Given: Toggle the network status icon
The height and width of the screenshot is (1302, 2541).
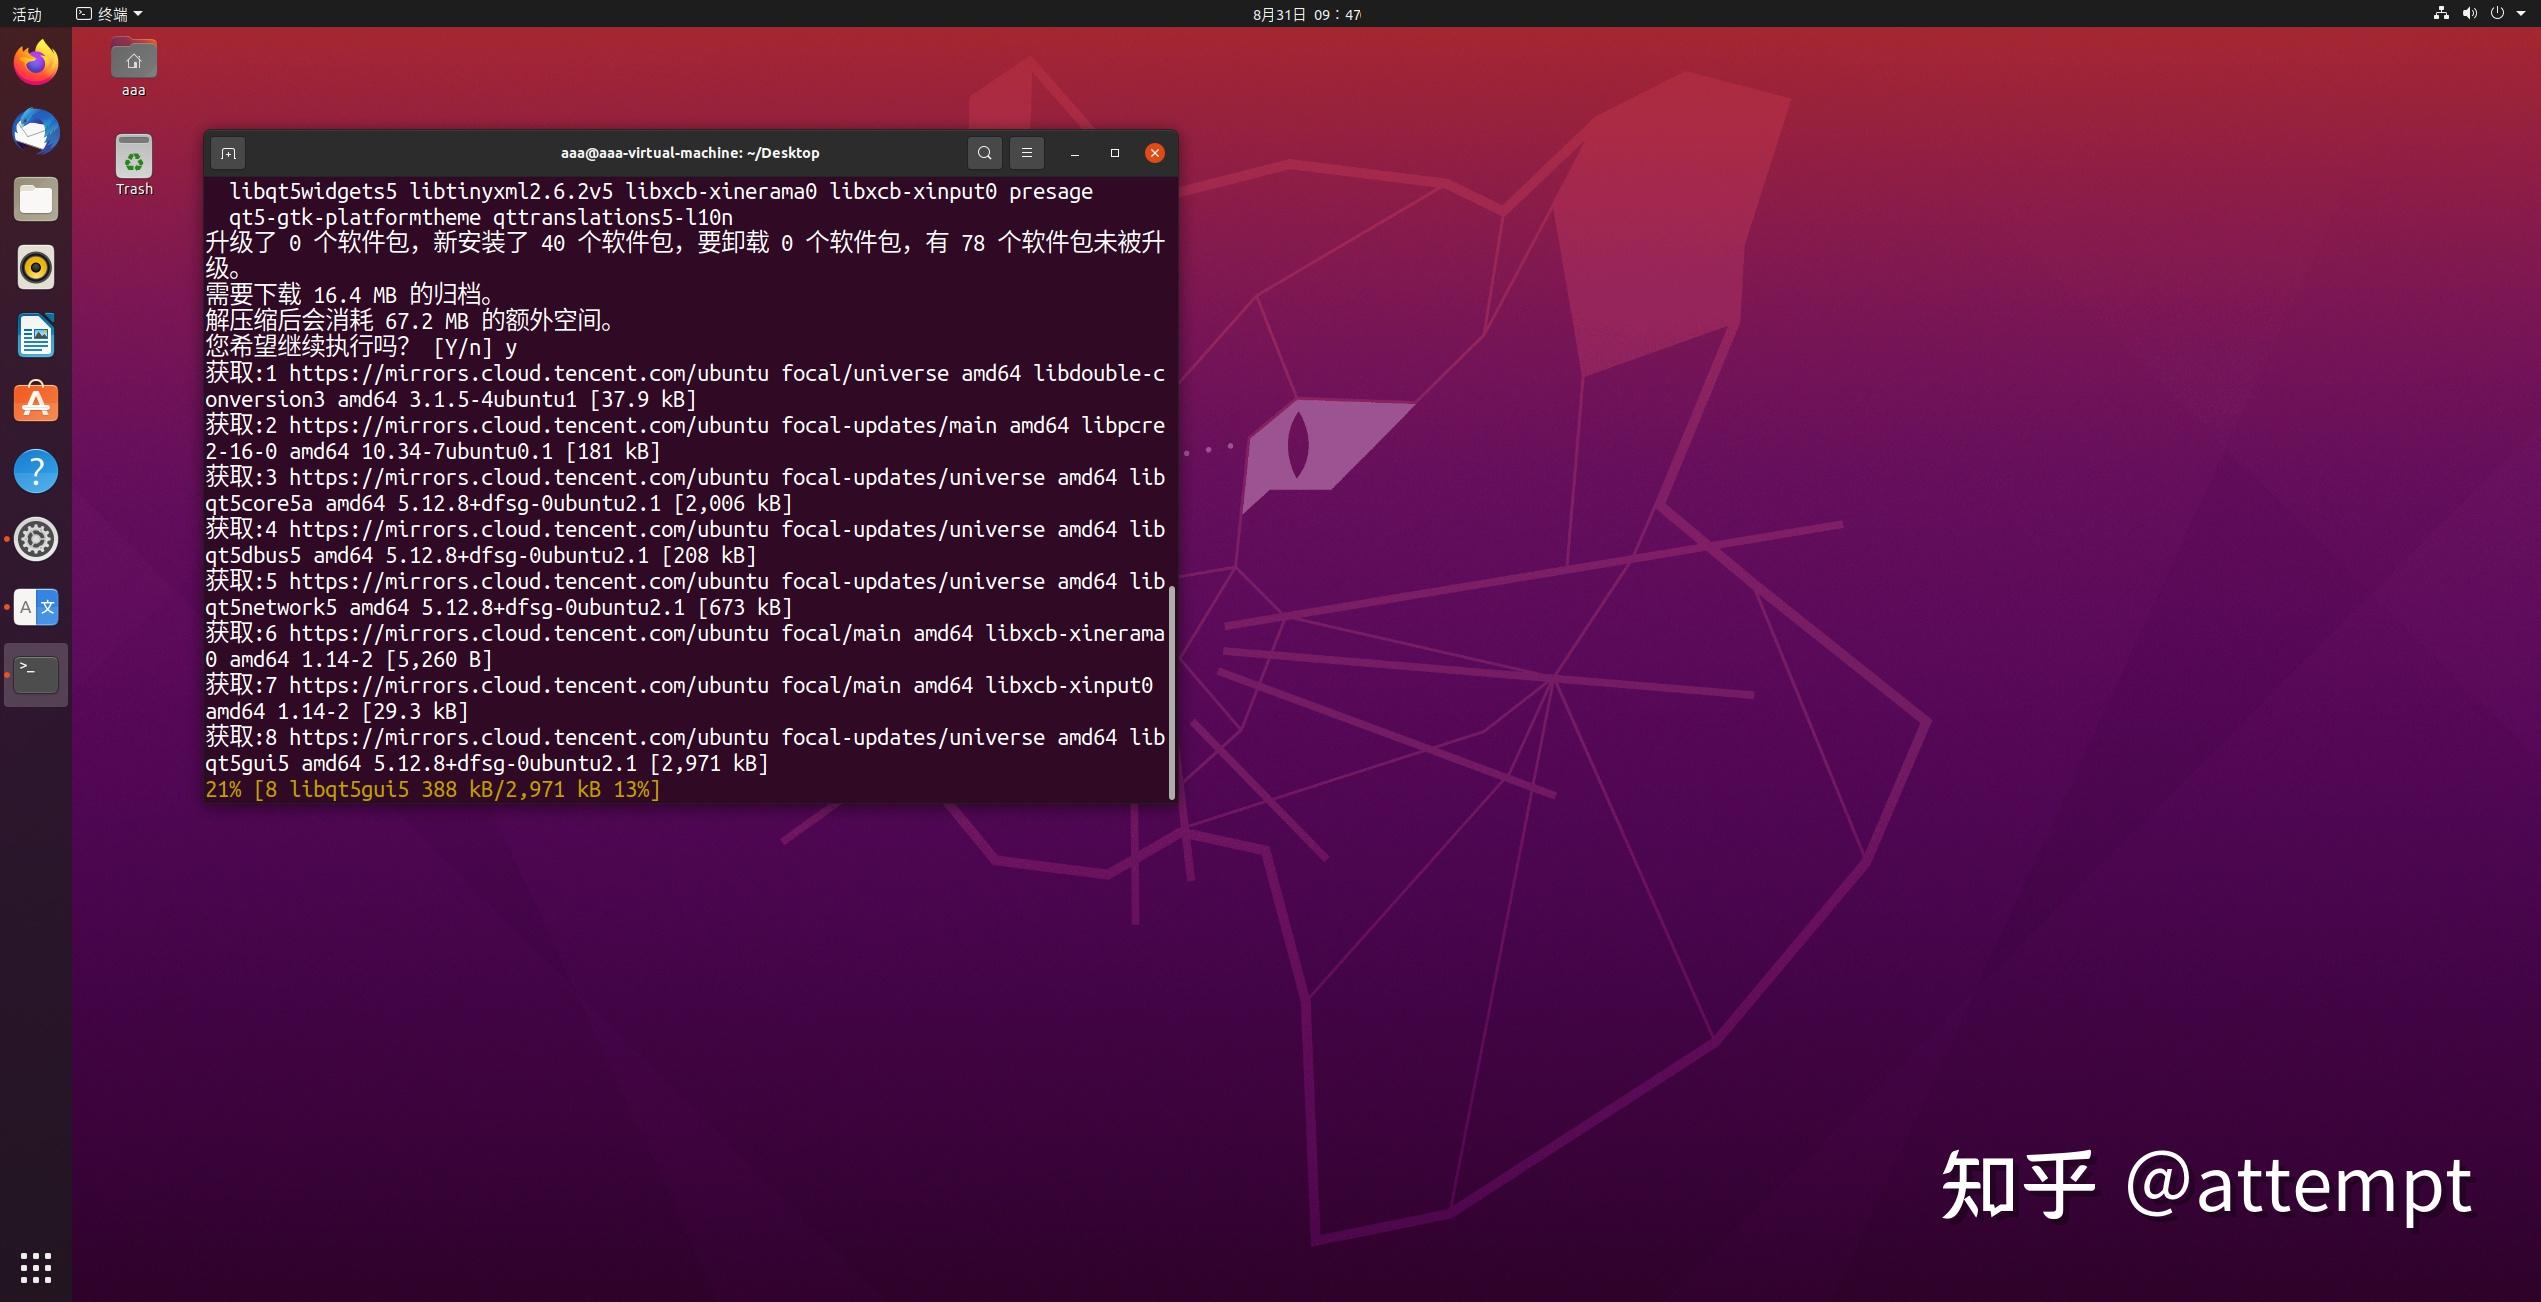Looking at the screenshot, I should 2440,13.
